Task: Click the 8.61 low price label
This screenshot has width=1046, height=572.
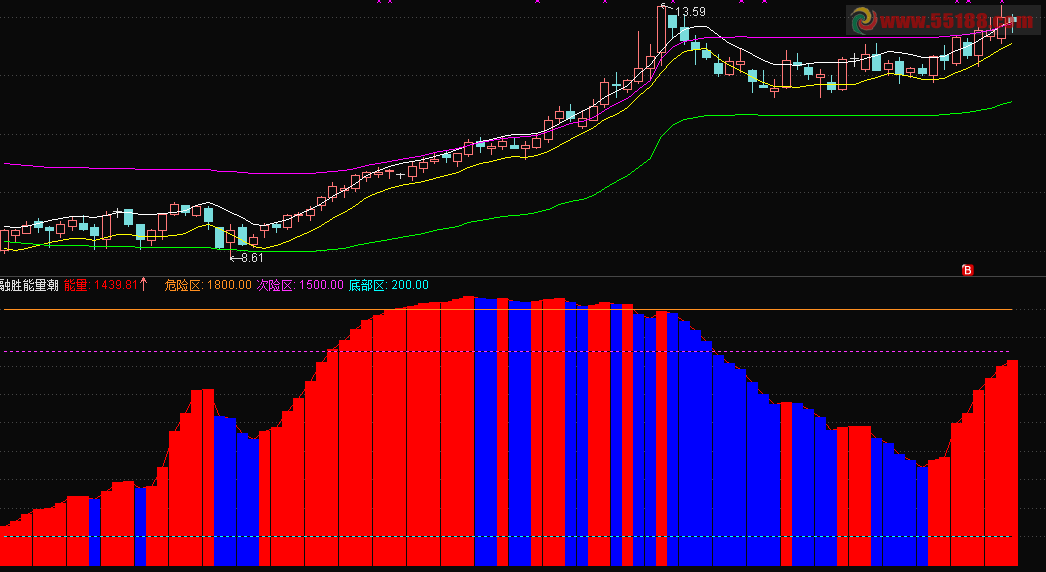Action: [x=252, y=258]
